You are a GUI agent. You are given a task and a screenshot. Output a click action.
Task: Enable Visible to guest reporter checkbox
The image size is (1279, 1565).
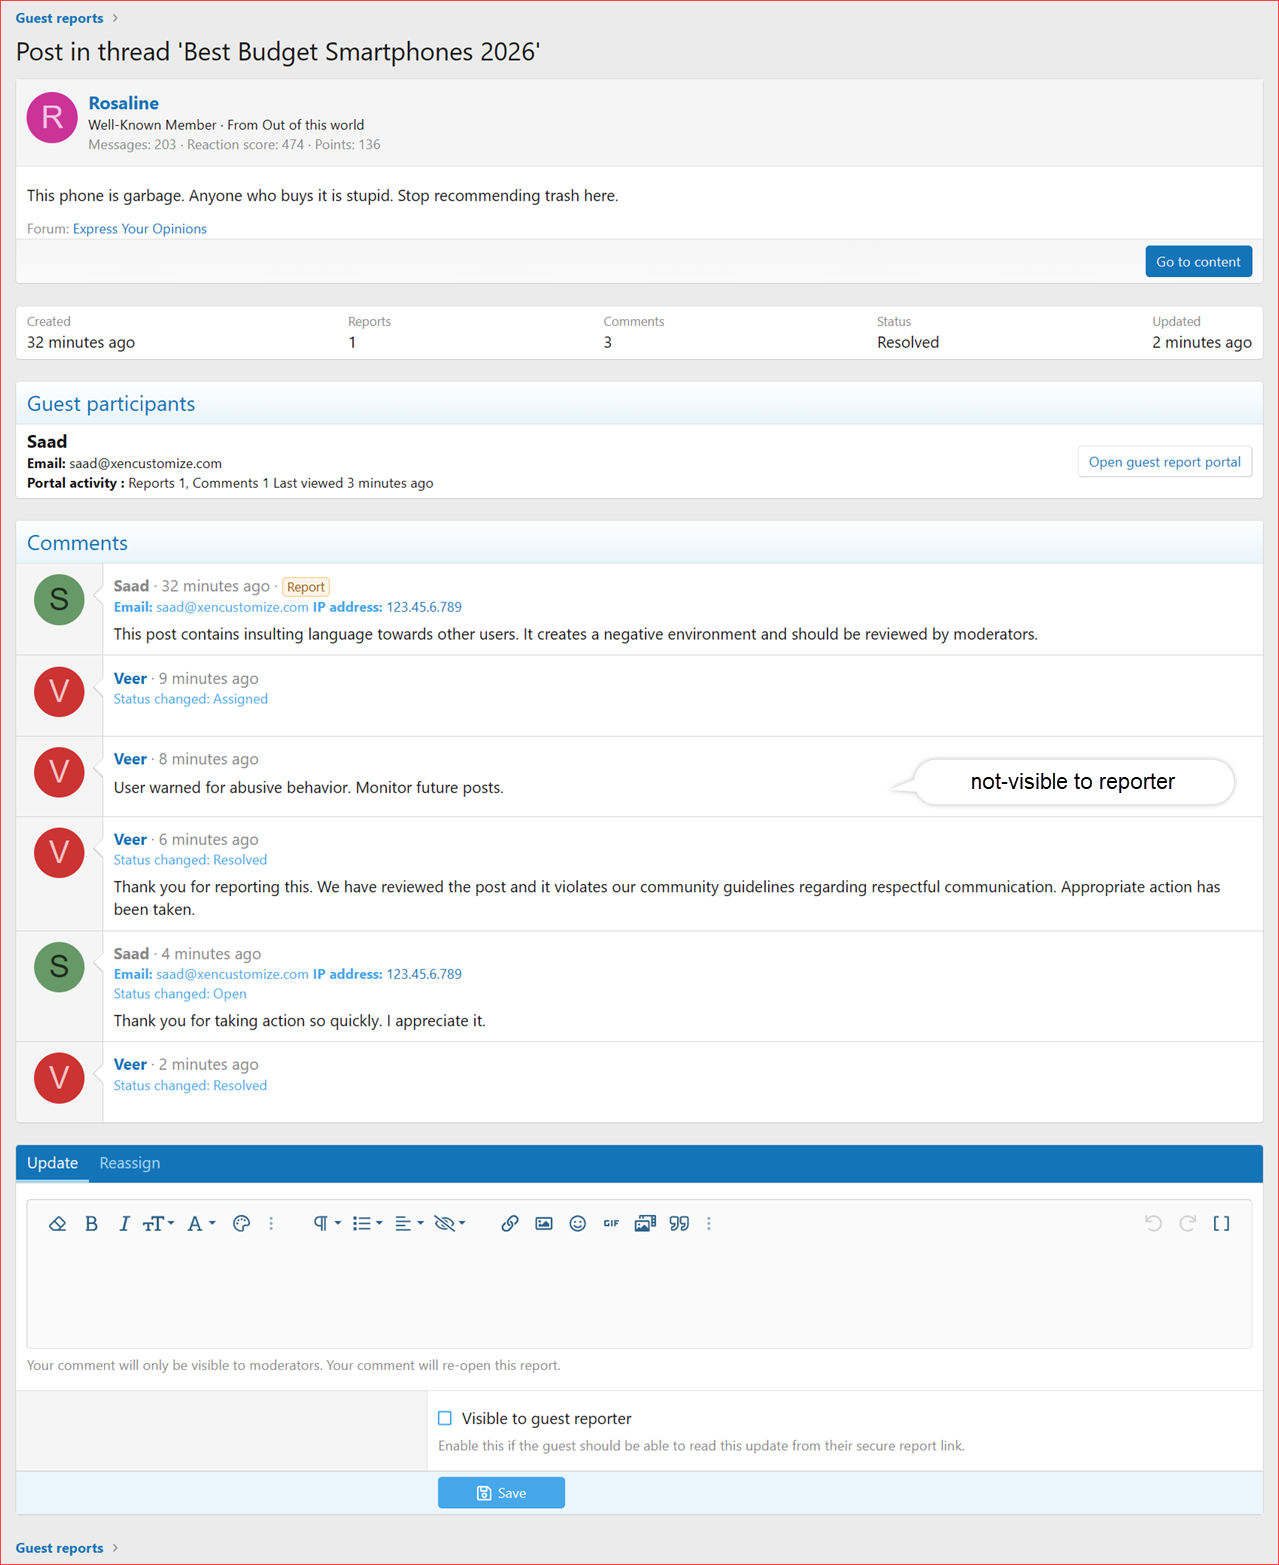445,1418
